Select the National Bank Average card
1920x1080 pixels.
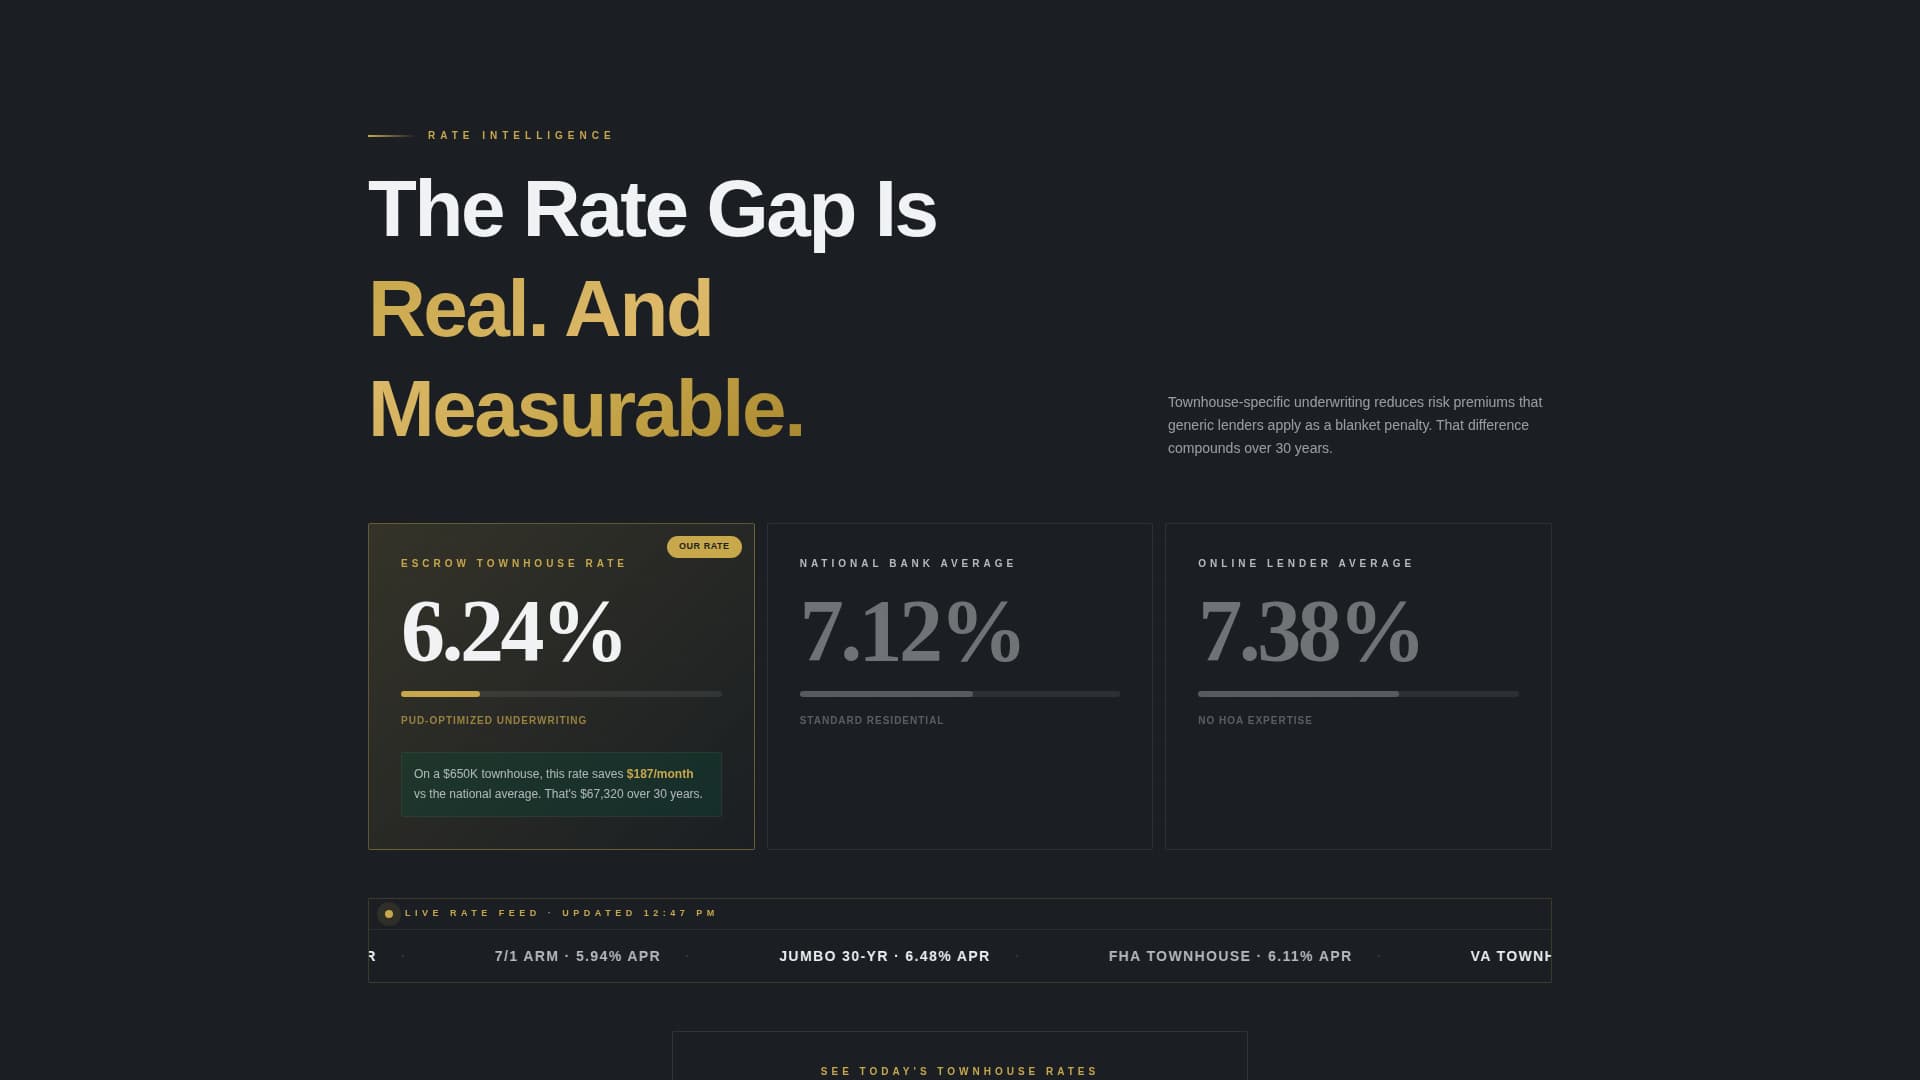tap(959, 686)
